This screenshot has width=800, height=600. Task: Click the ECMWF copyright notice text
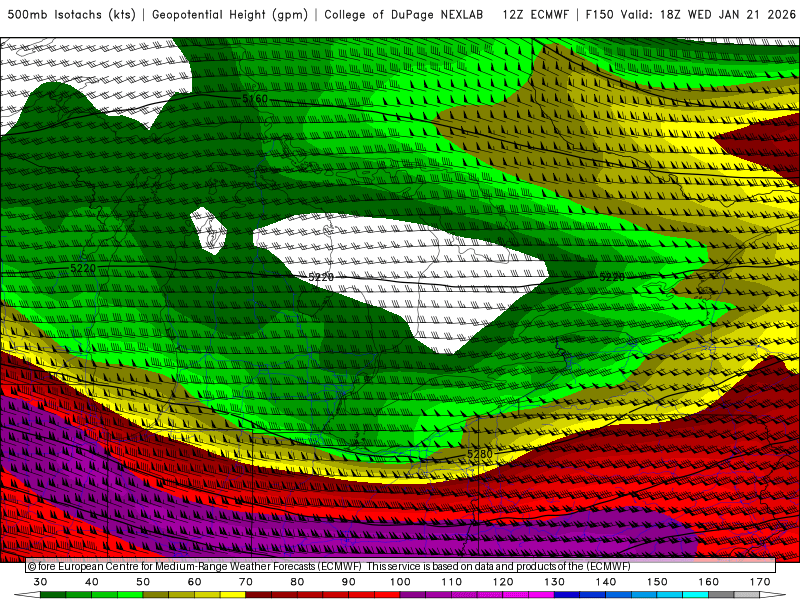[x=329, y=566]
